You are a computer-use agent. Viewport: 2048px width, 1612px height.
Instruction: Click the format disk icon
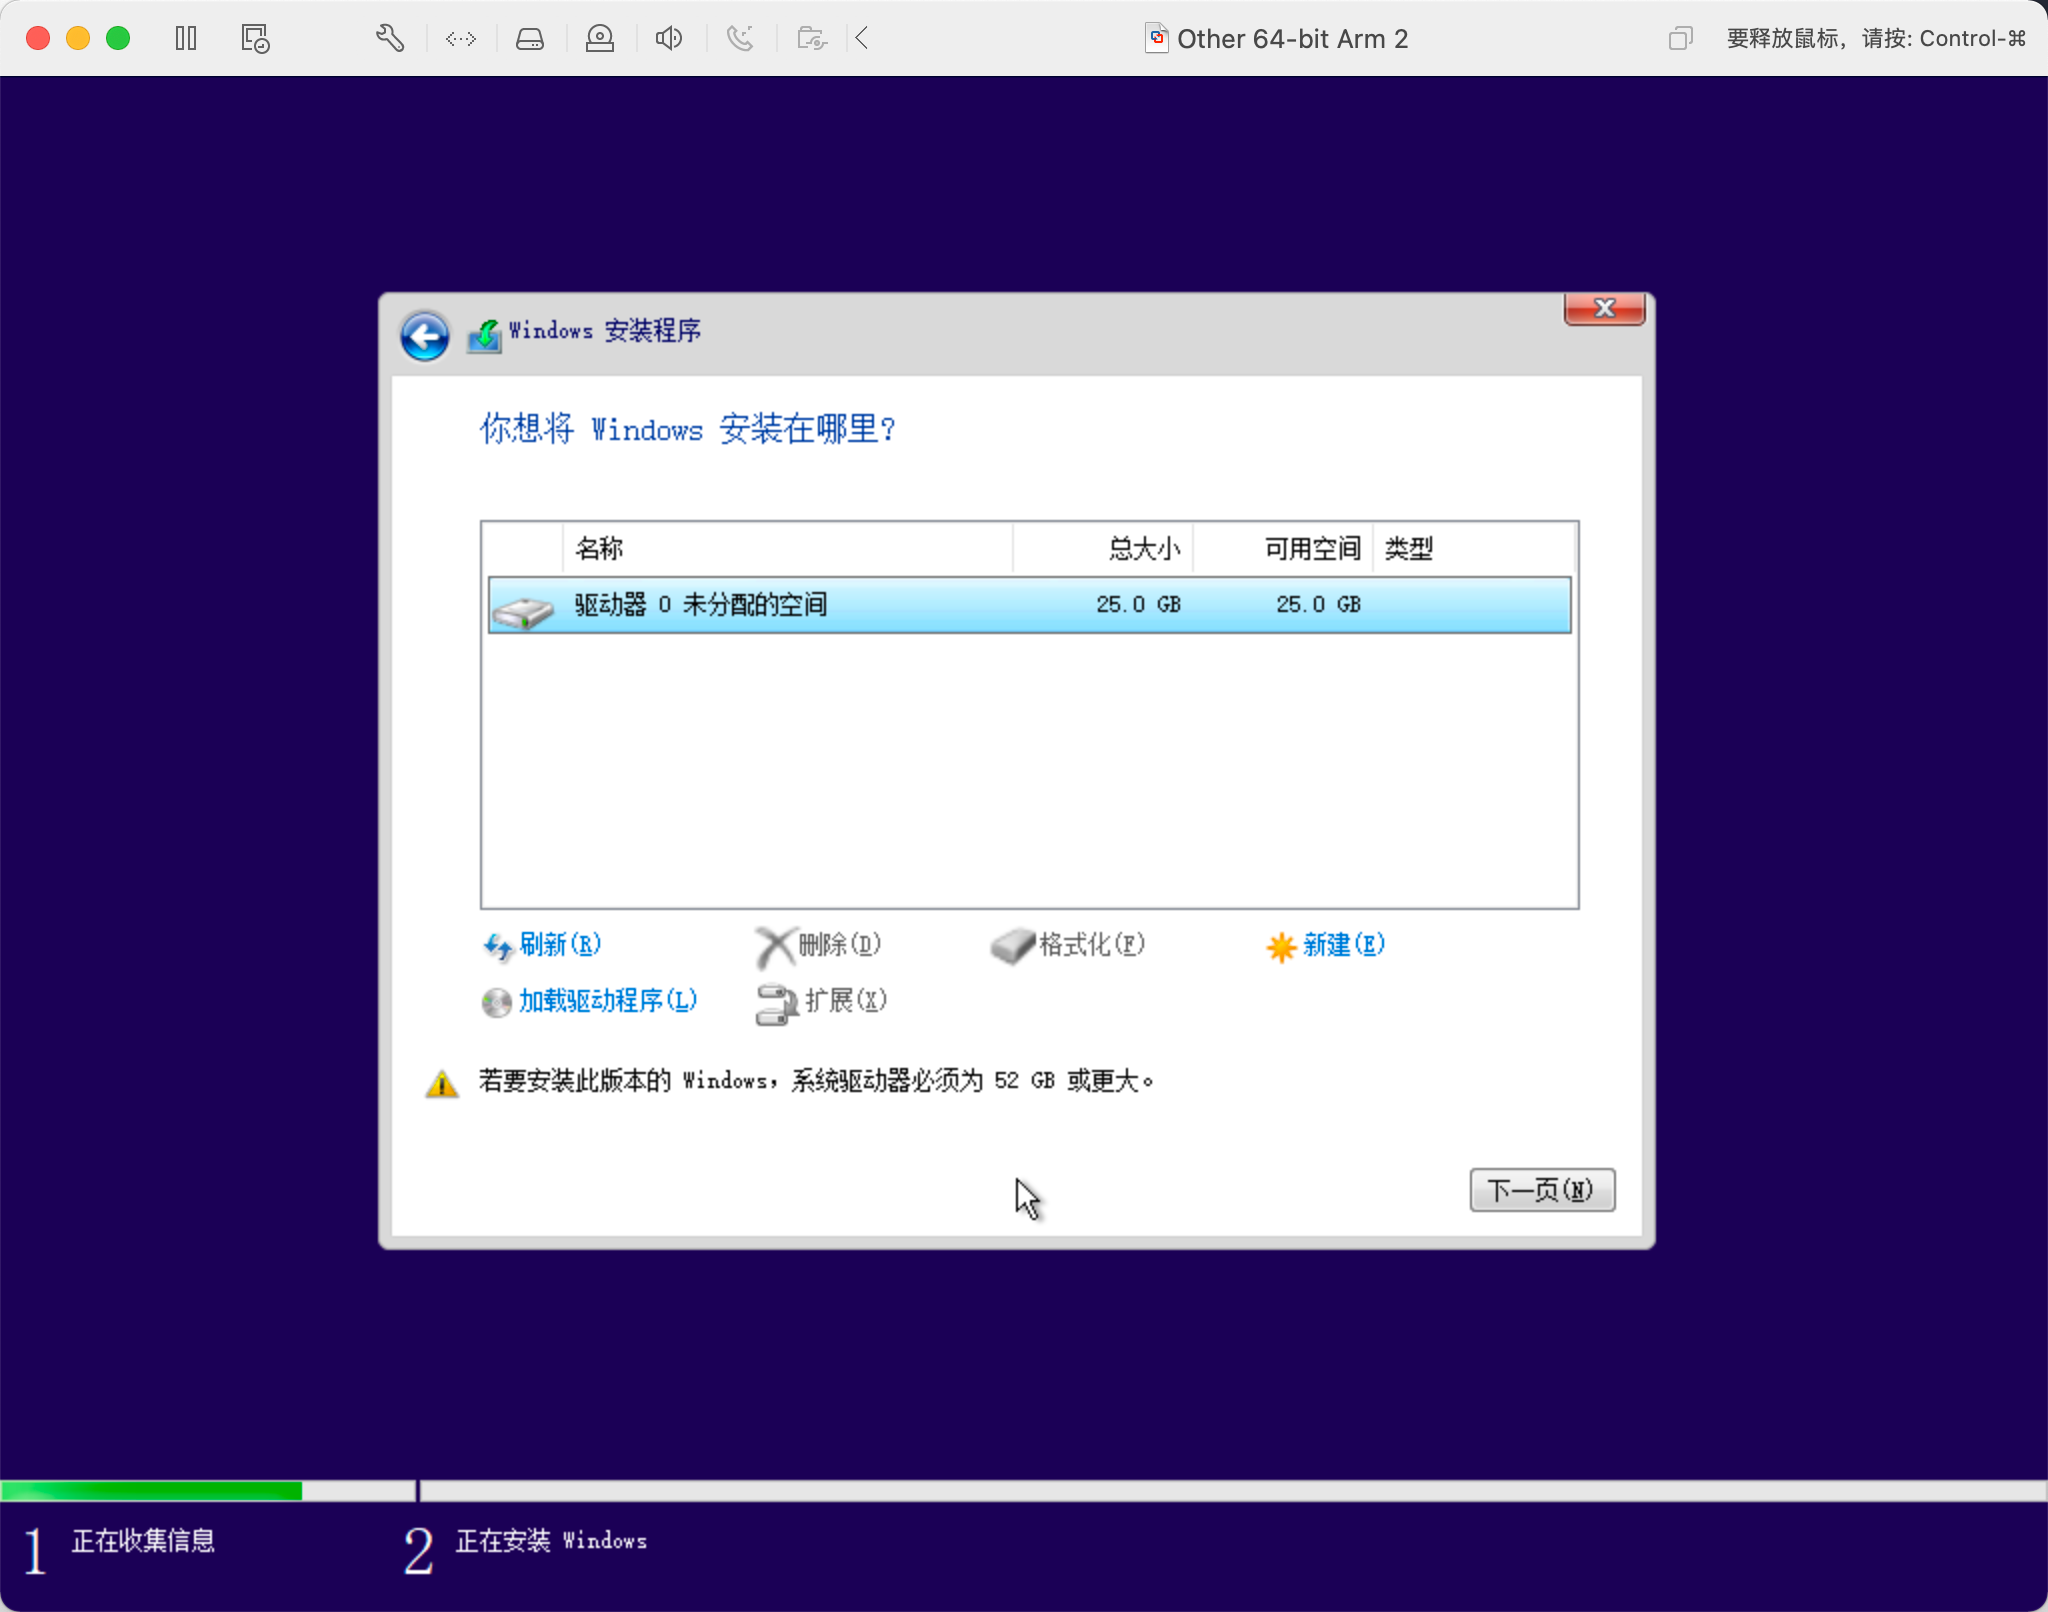[x=1013, y=946]
